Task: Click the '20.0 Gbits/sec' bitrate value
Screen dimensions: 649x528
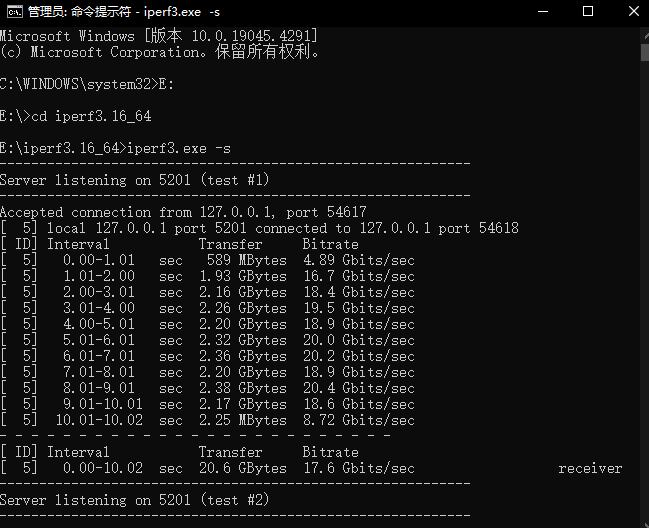Action: (x=358, y=340)
